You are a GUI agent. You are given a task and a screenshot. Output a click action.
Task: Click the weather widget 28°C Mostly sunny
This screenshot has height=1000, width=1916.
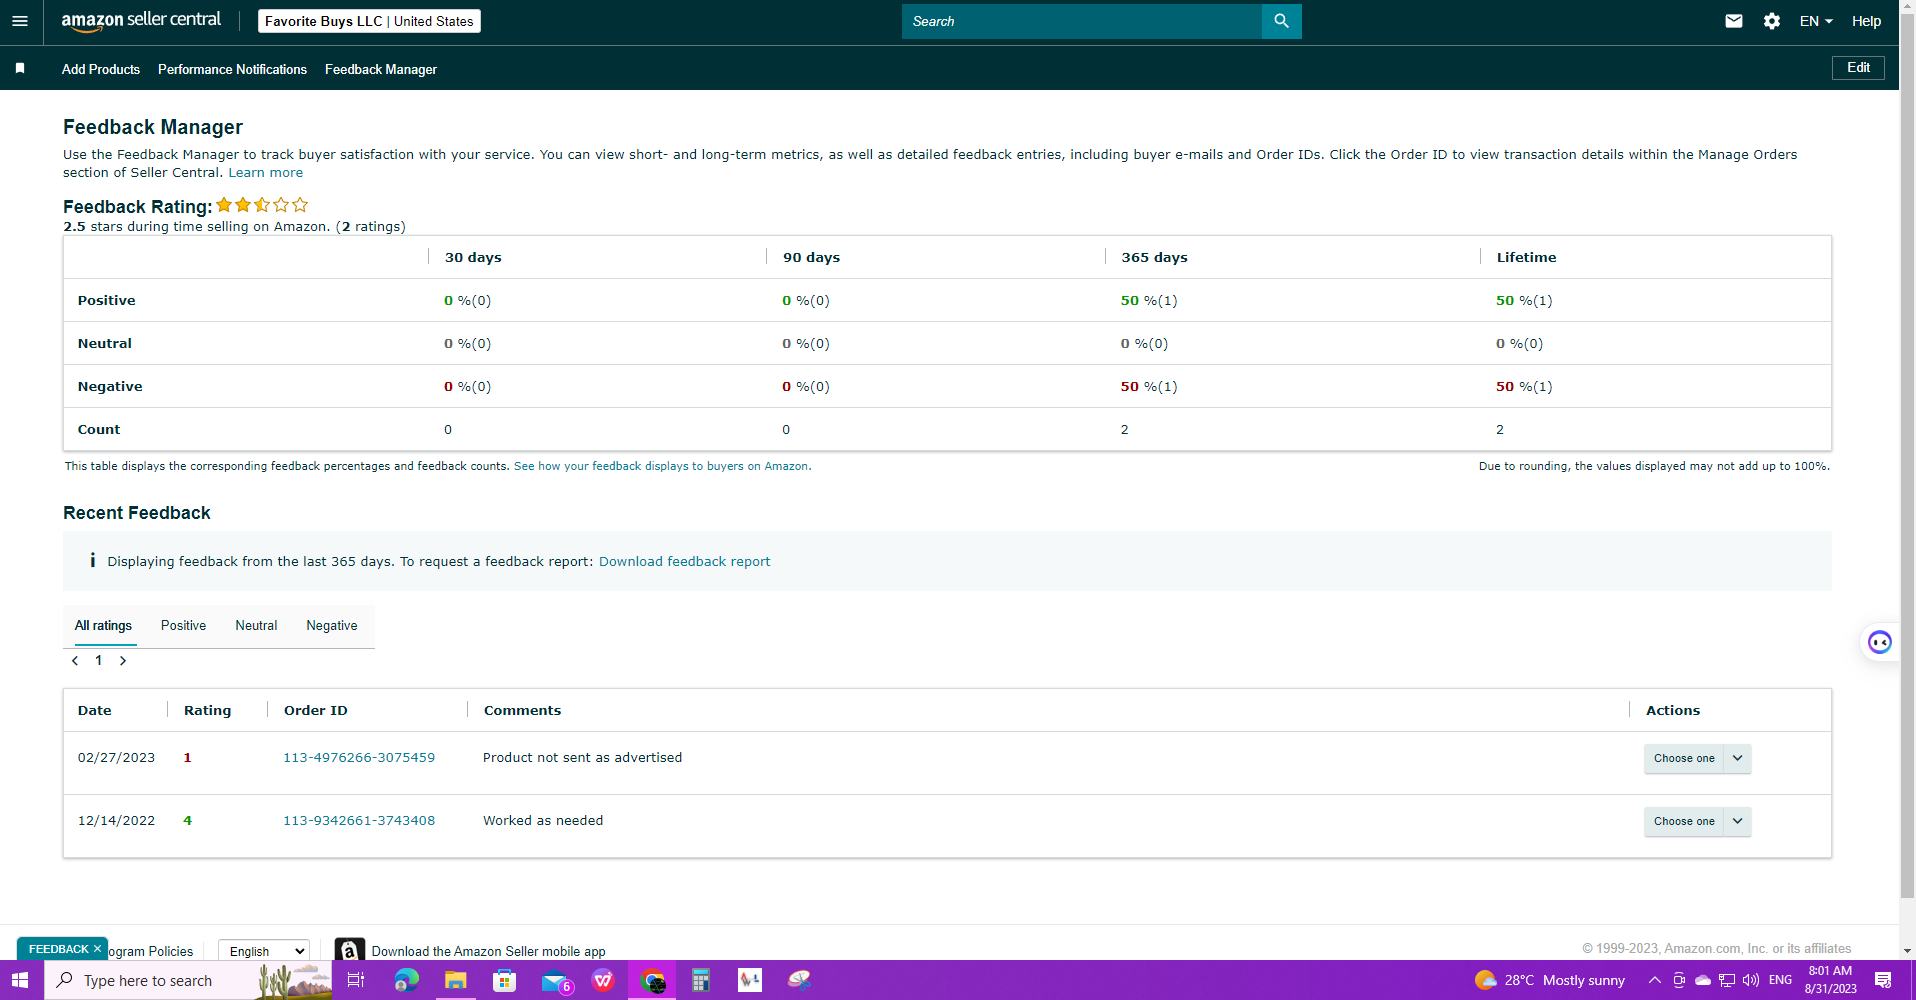click(1550, 980)
